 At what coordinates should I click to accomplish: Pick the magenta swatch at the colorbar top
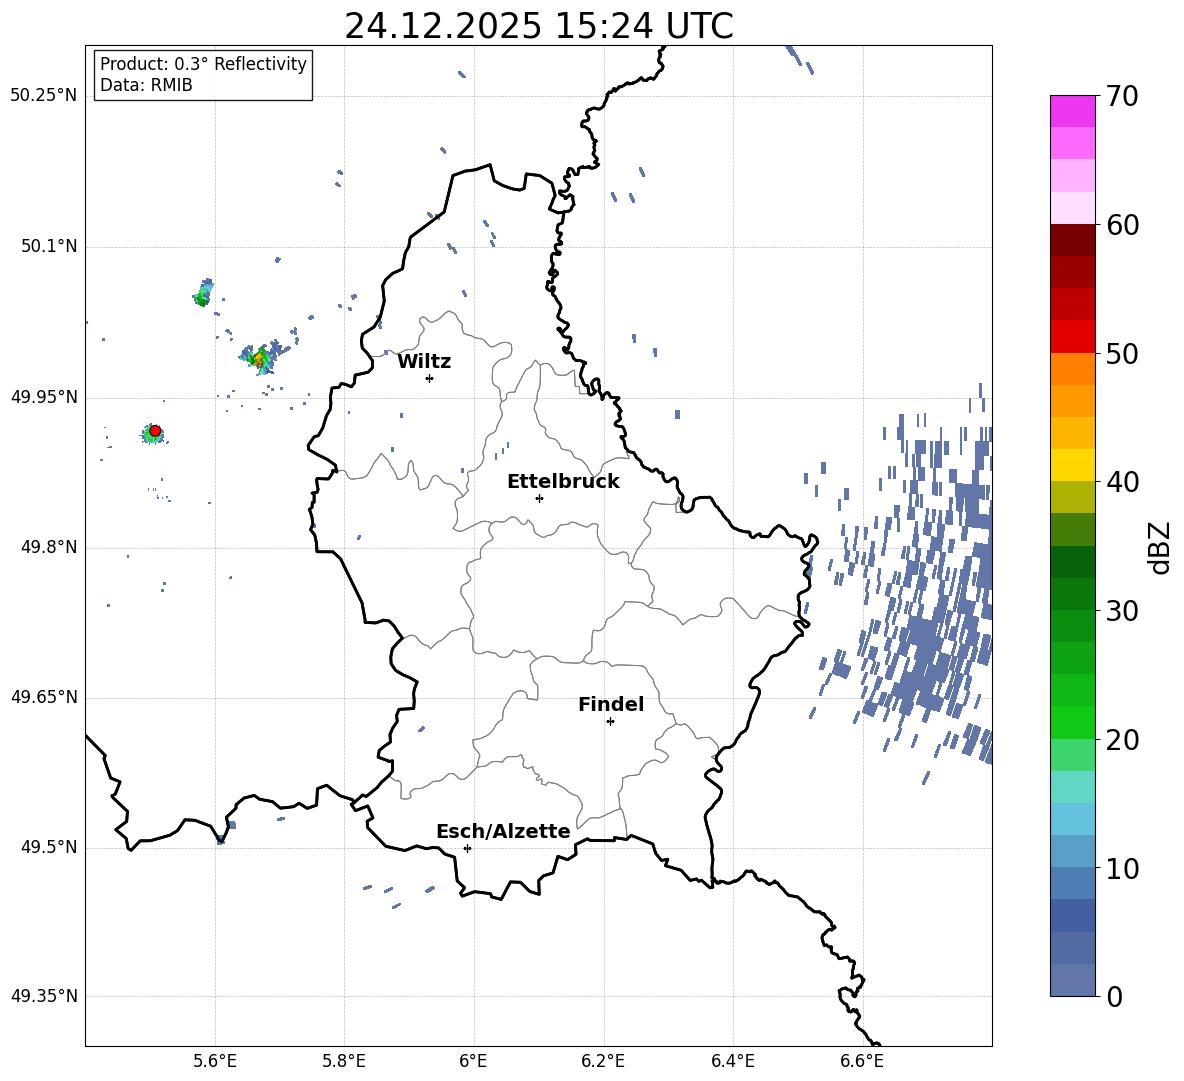point(1073,111)
